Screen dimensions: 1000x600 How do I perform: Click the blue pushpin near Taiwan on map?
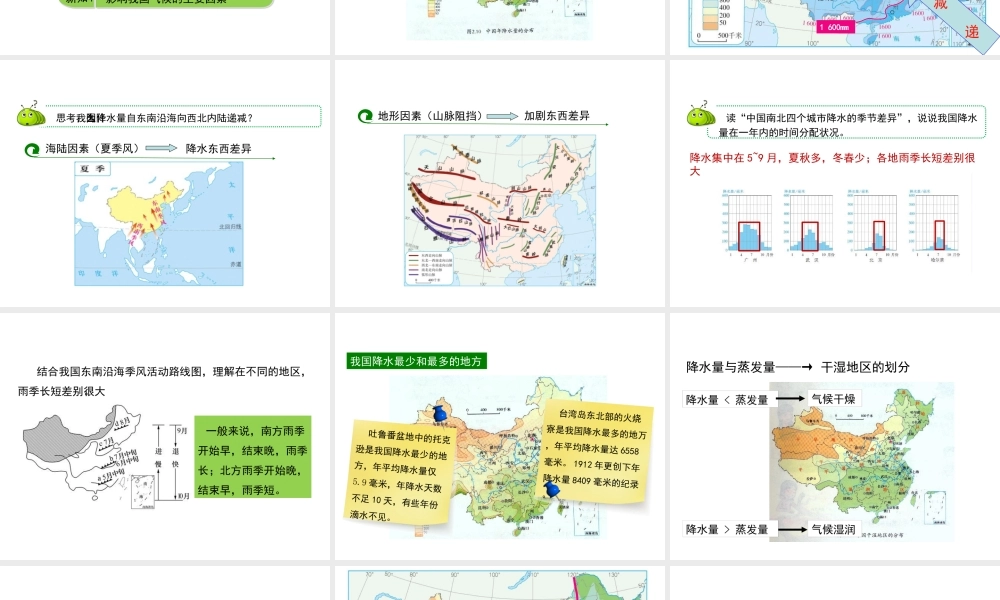tap(552, 490)
